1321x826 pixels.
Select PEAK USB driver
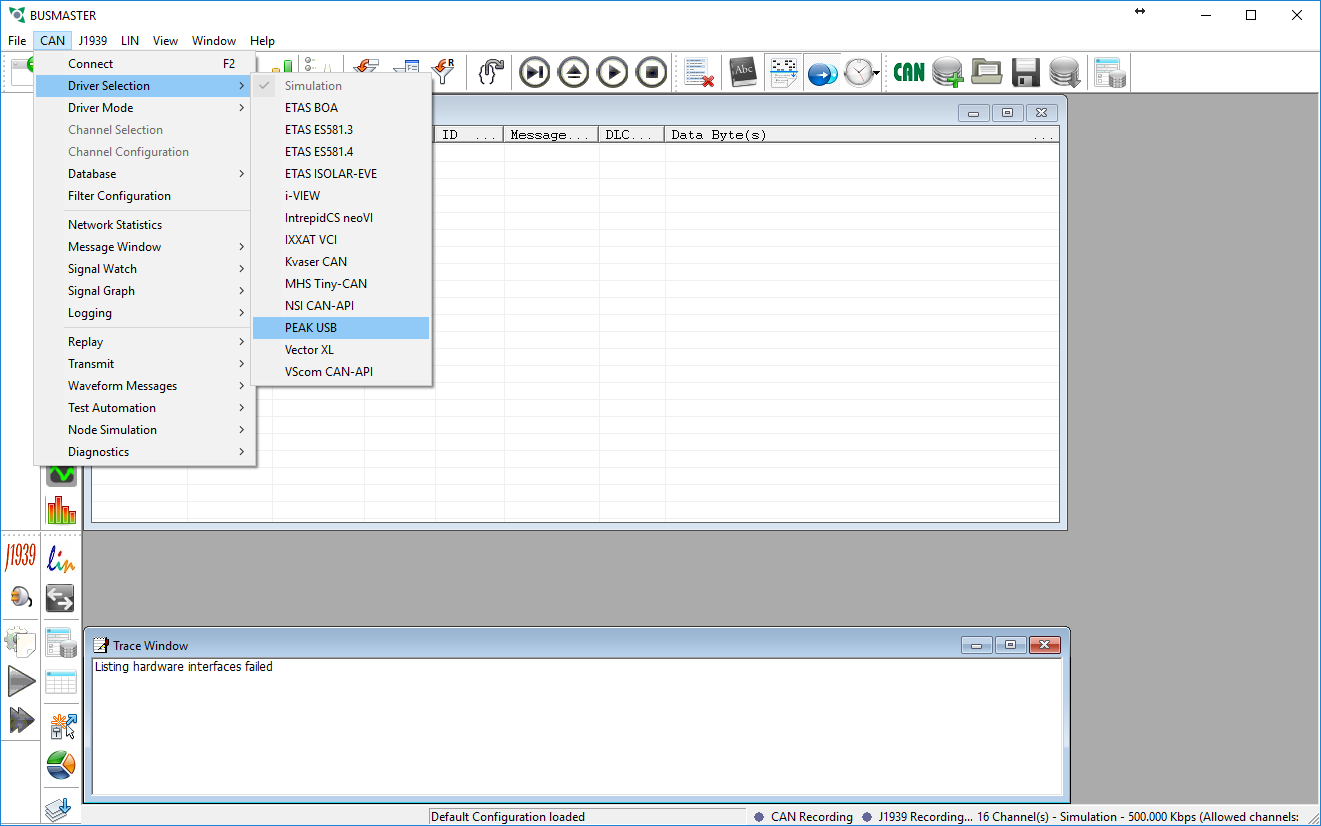tap(341, 328)
